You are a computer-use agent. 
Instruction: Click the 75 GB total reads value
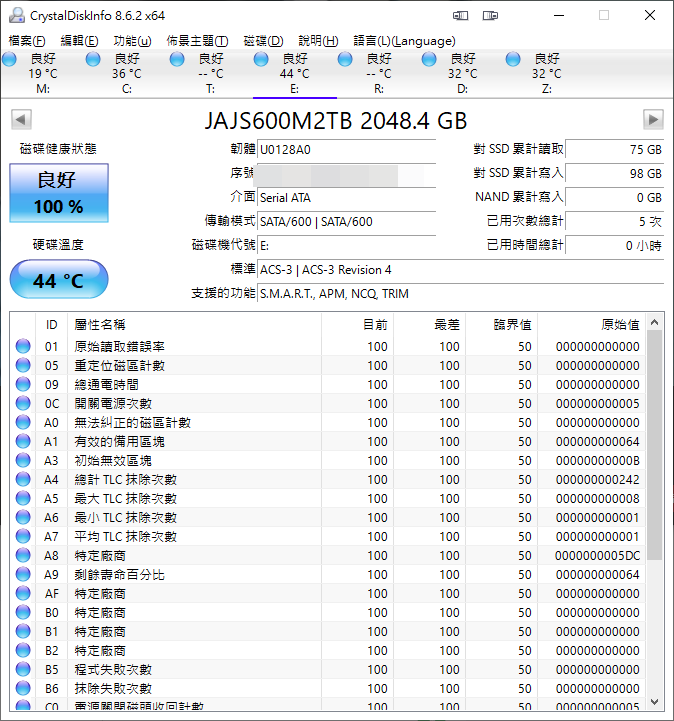pos(614,150)
